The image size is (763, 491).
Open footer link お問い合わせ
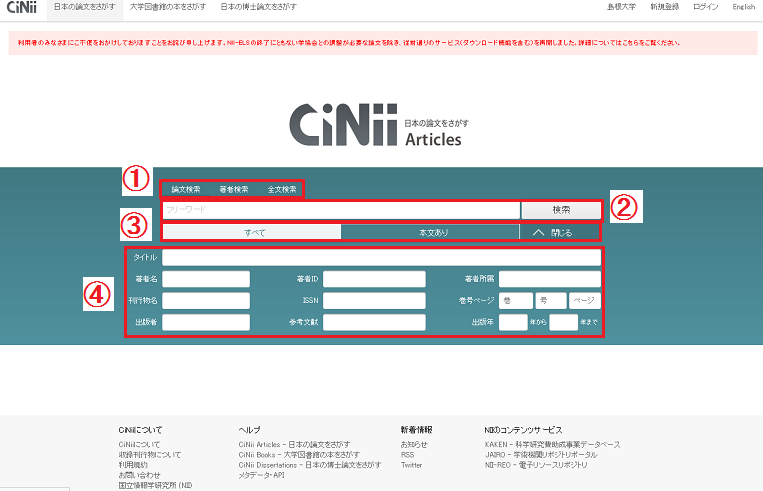click(139, 475)
